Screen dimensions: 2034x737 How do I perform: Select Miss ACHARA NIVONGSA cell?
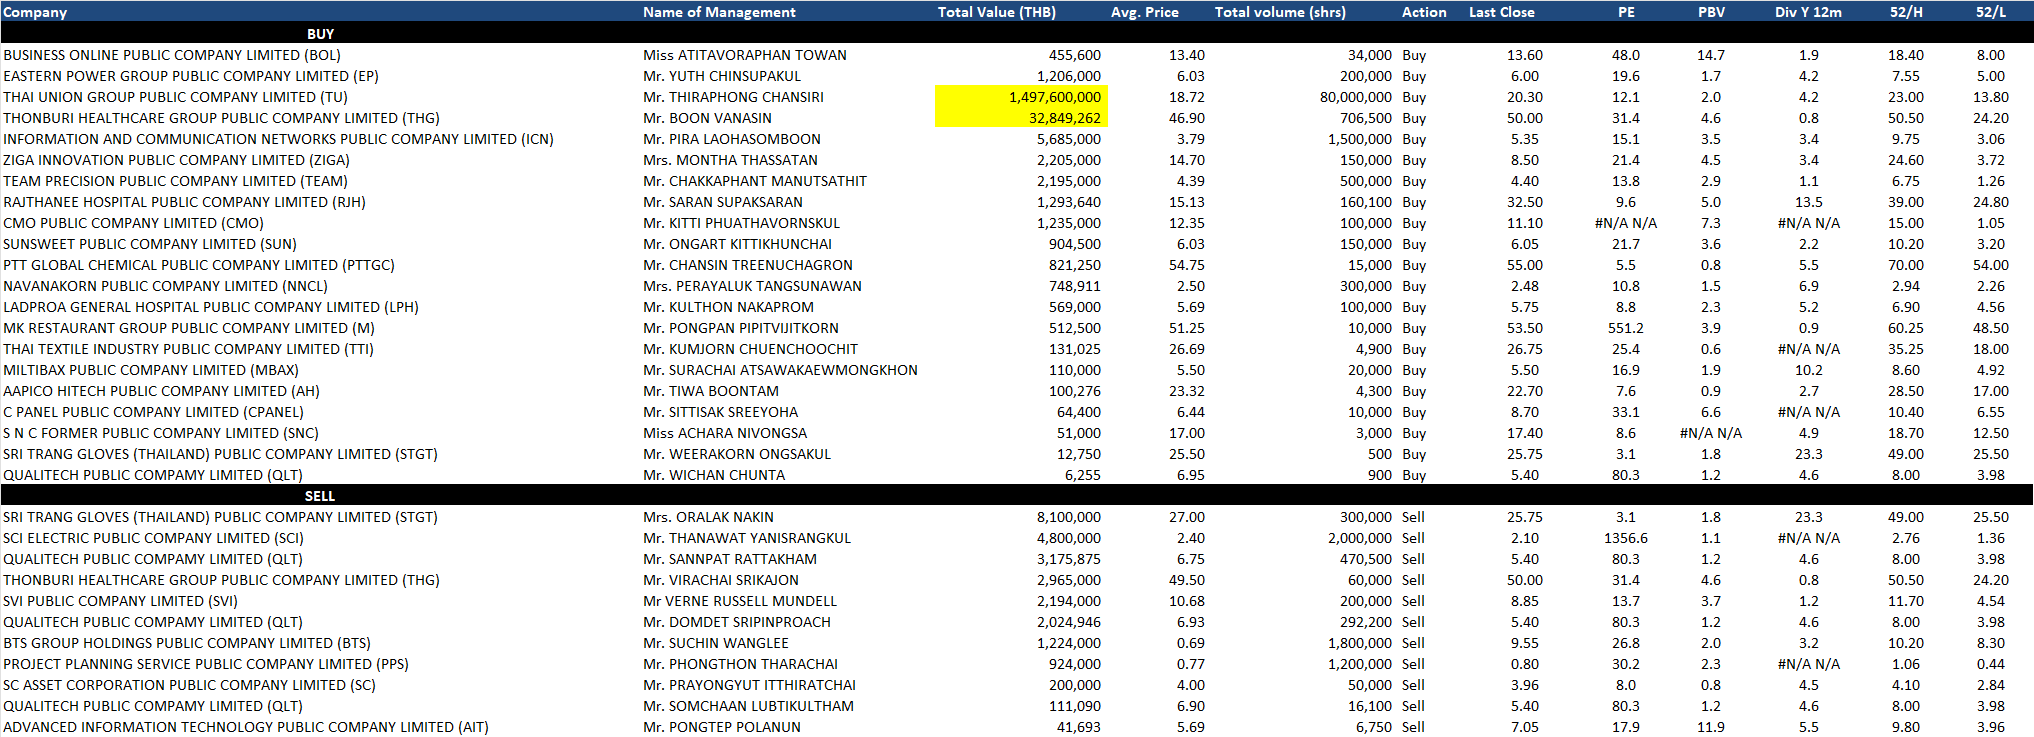pyautogui.click(x=725, y=433)
